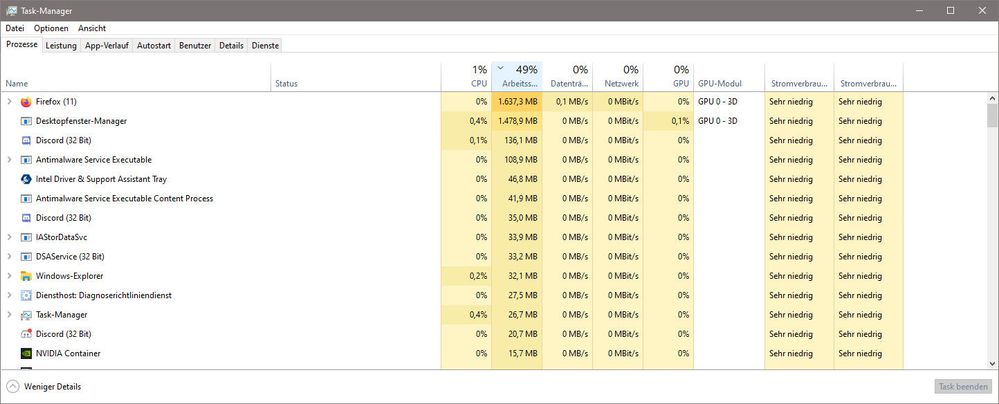Click the vertical scrollbar thumb
The height and width of the screenshot is (404, 999).
point(992,117)
